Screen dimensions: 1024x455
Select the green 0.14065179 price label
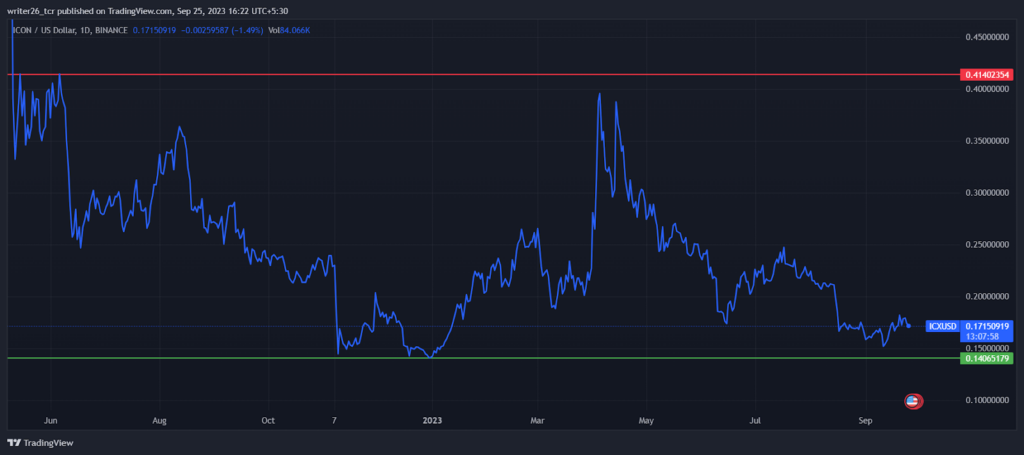987,358
